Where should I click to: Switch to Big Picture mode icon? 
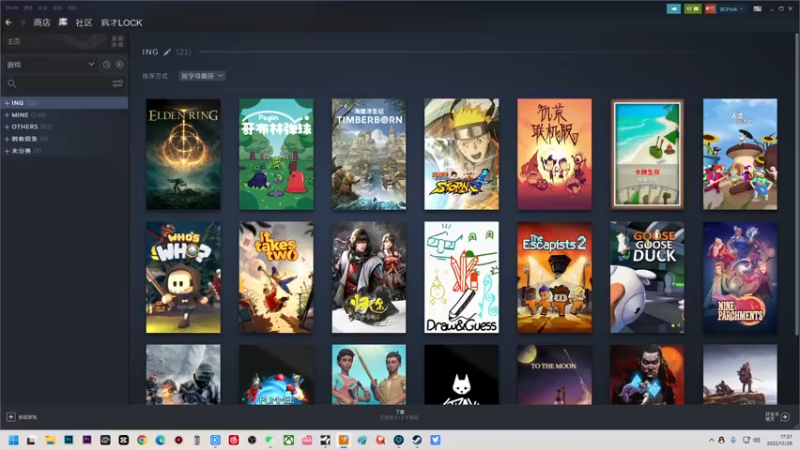758,9
